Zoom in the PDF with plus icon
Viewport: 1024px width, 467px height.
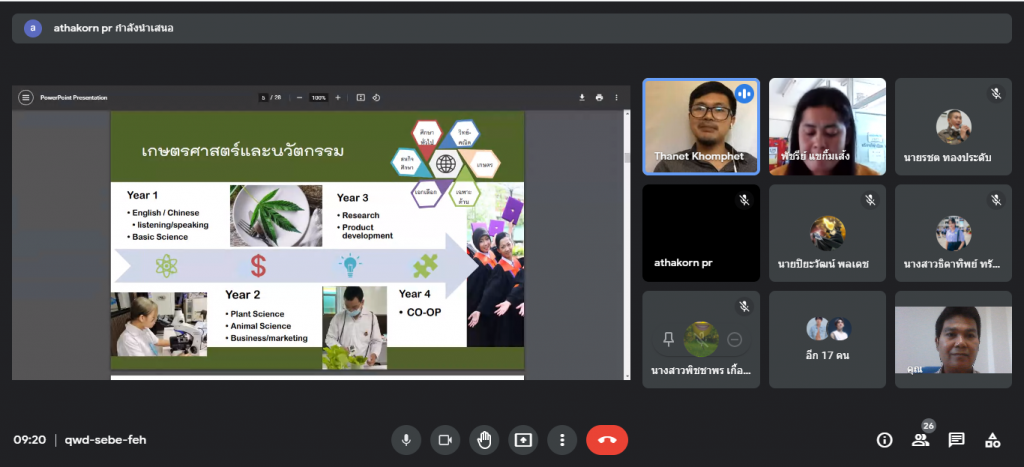tap(338, 97)
